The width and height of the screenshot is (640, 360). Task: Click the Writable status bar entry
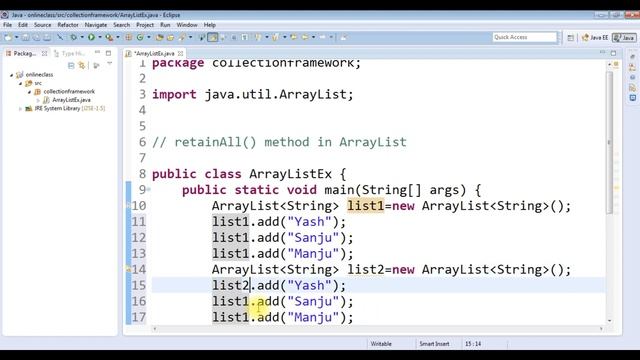point(381,344)
